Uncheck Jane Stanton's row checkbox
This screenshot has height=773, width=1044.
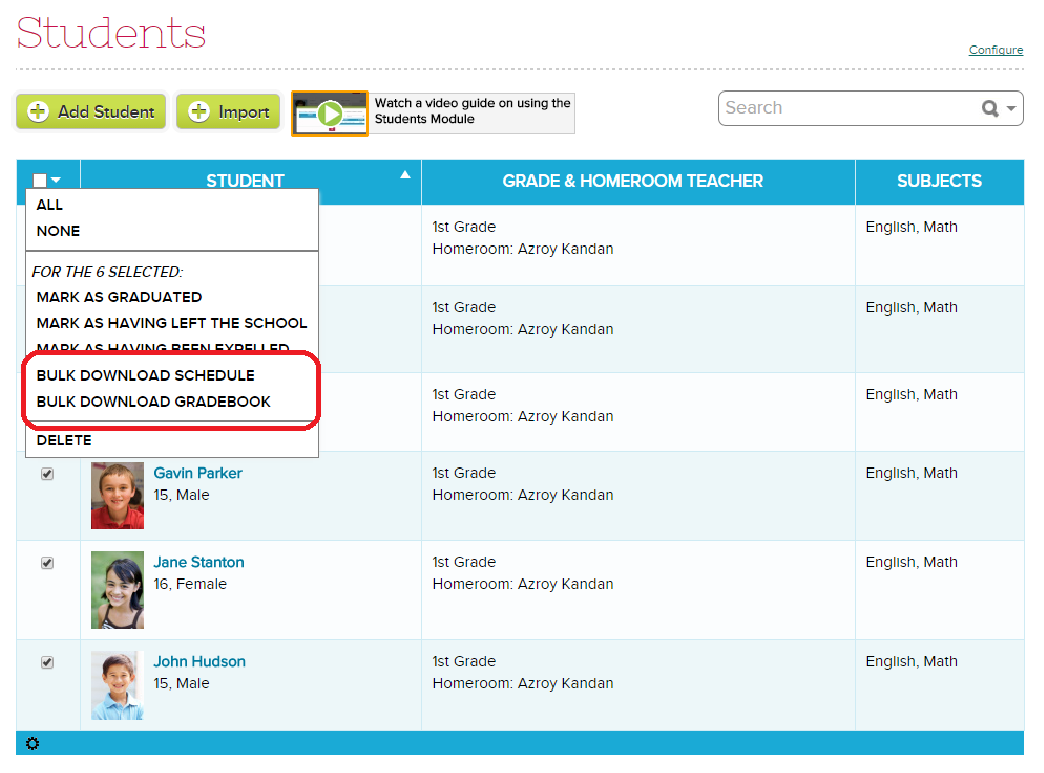coord(47,563)
